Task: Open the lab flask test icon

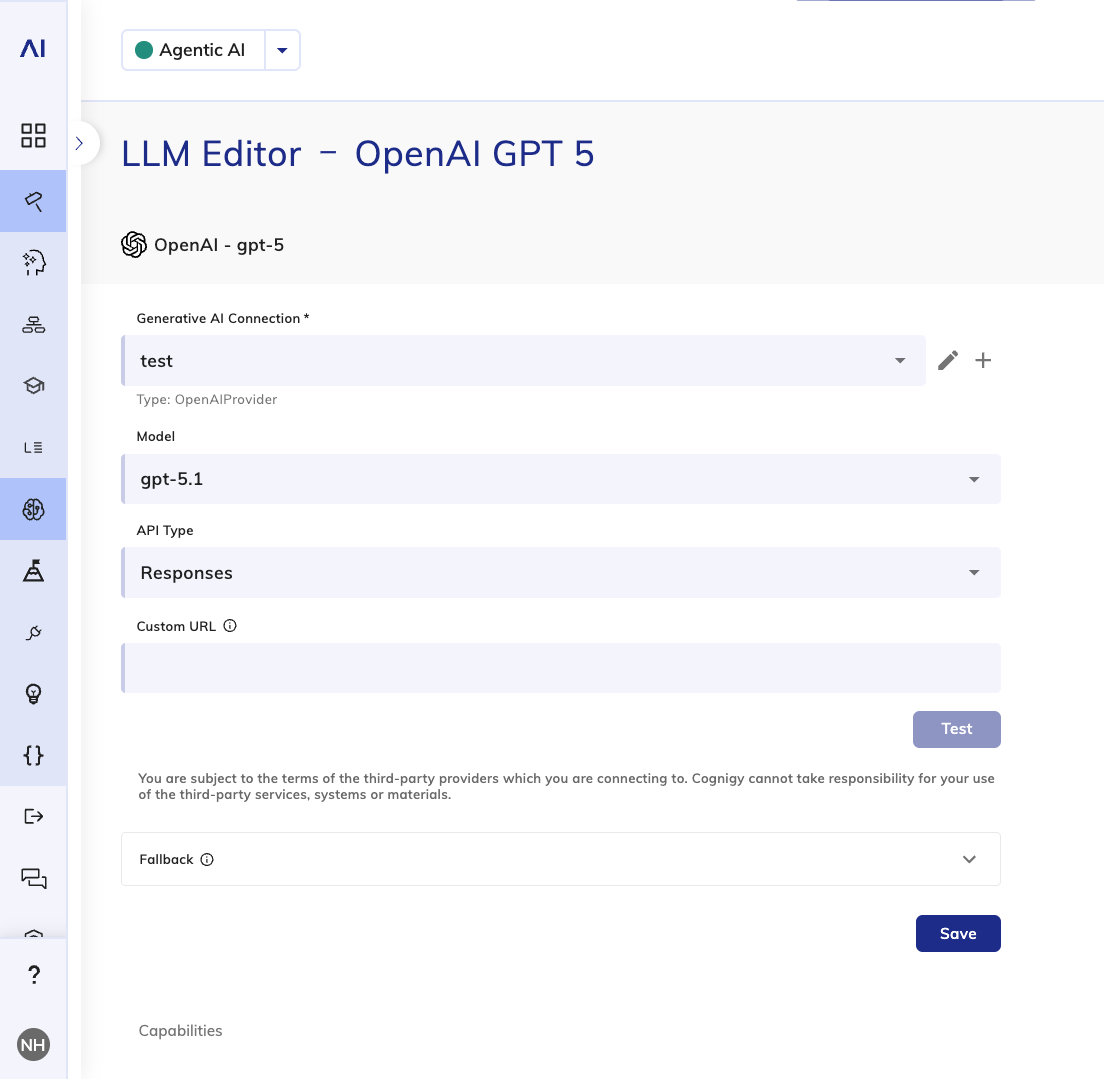Action: [x=33, y=570]
